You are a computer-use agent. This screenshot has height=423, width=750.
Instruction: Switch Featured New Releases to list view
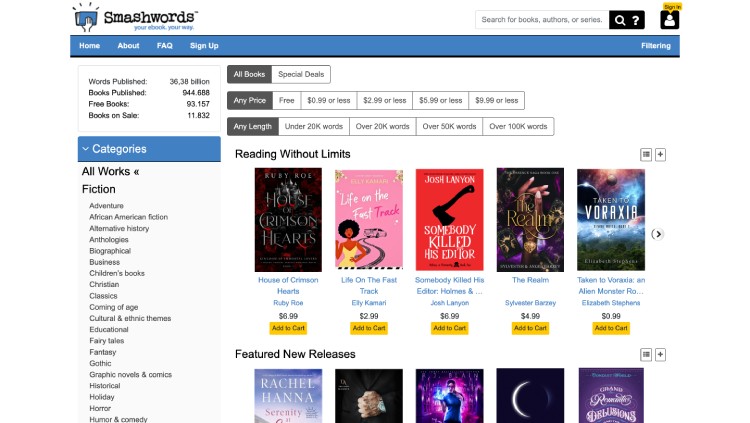tap(646, 355)
